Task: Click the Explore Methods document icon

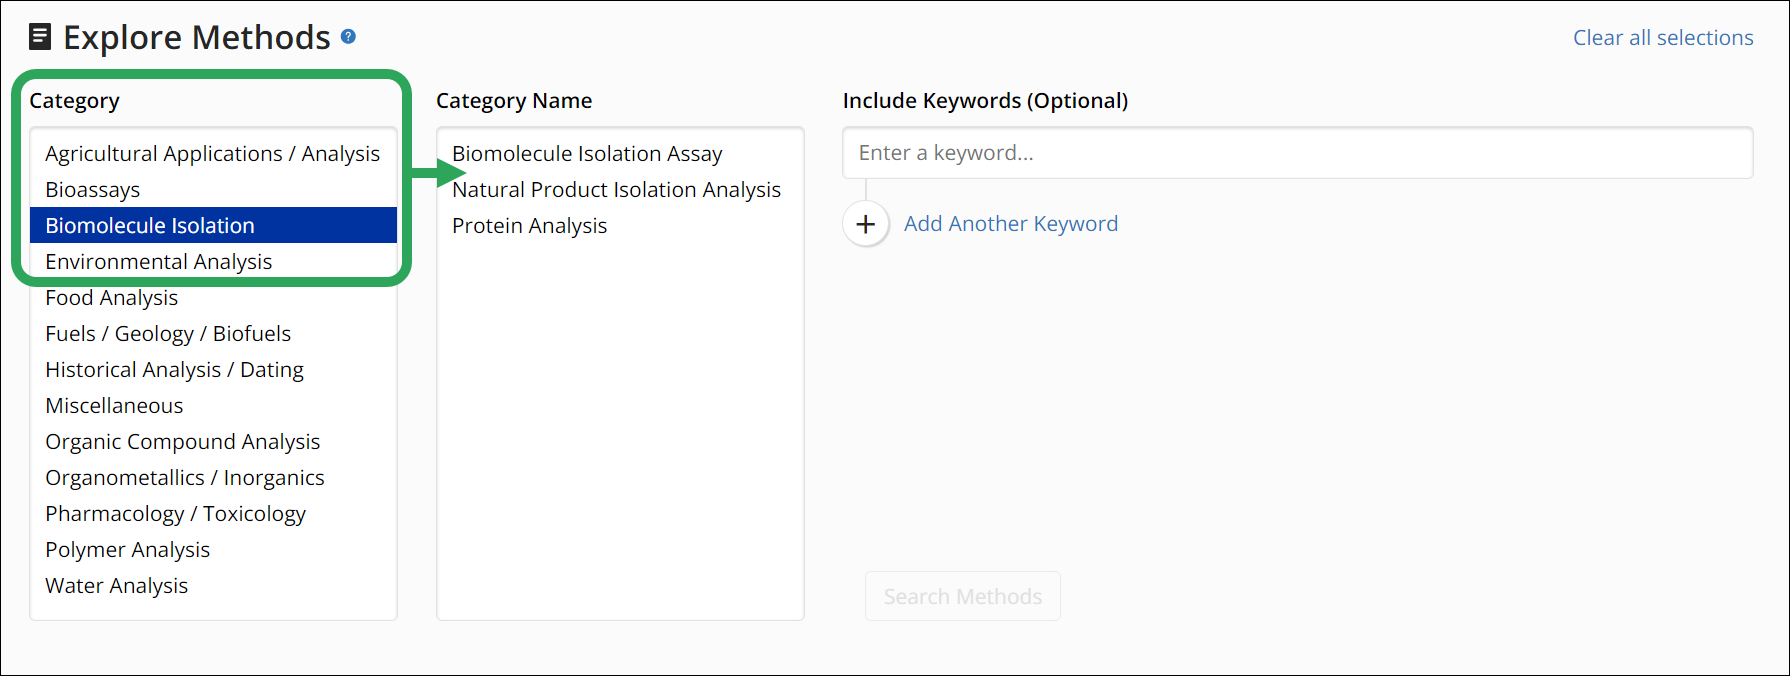Action: click(40, 37)
